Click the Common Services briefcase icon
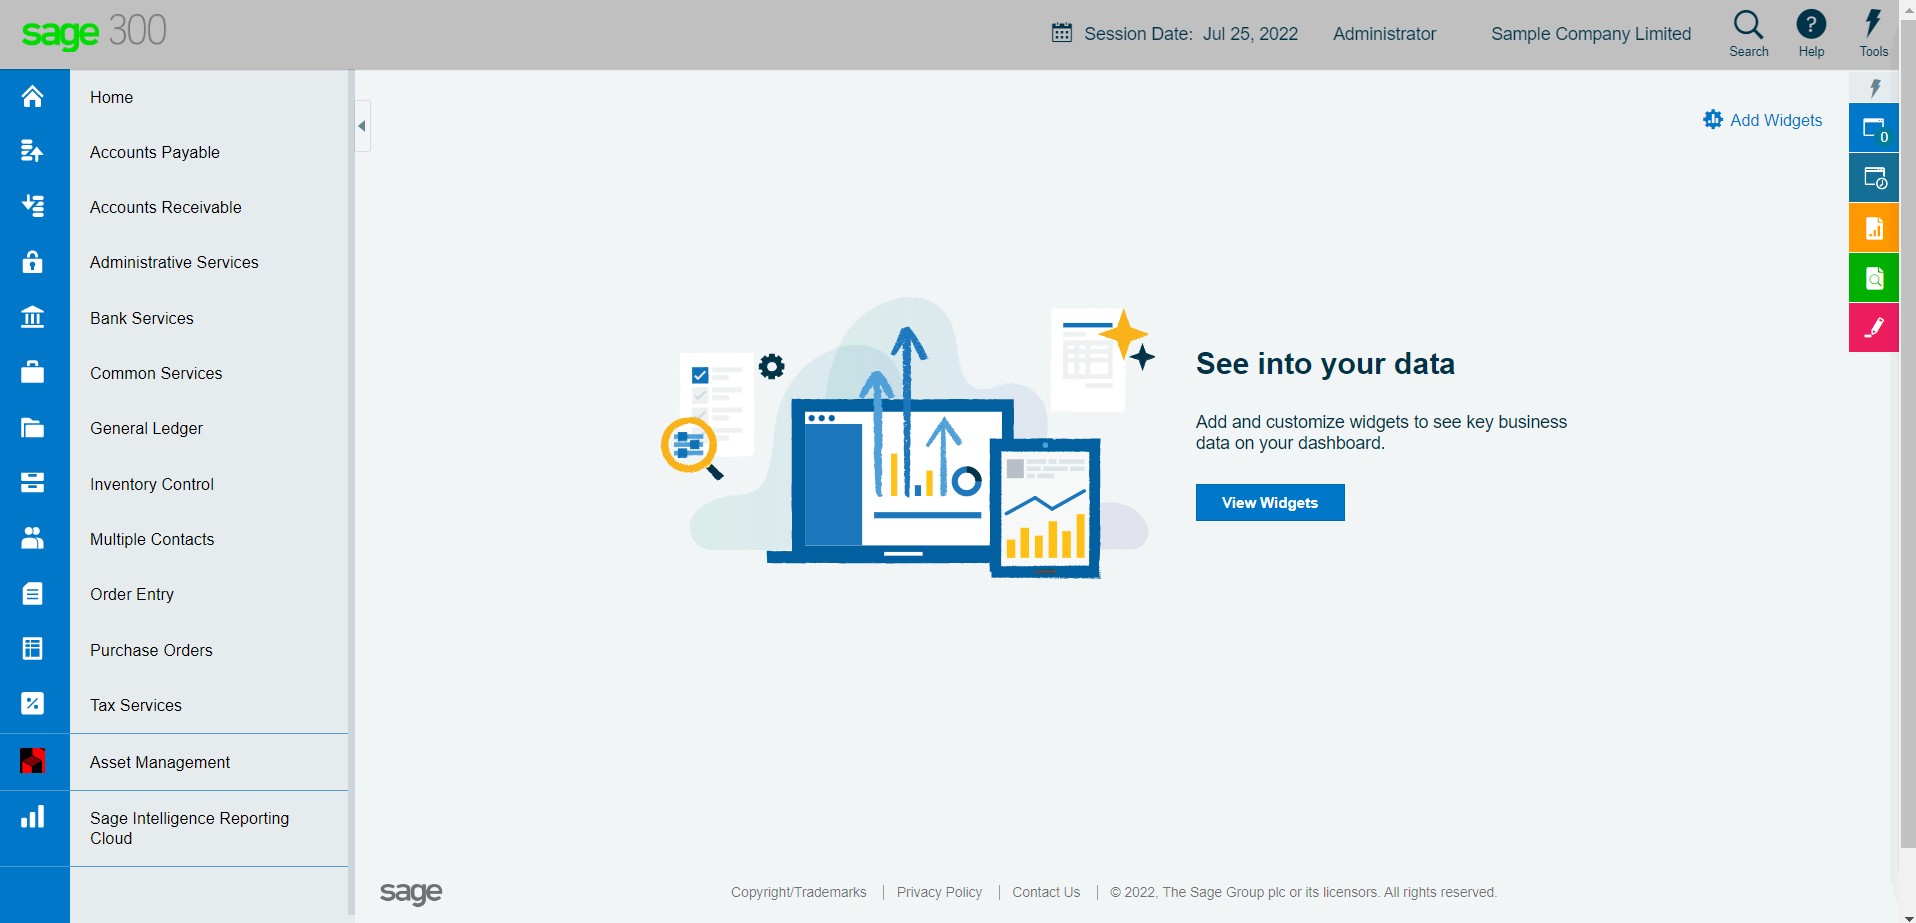Image resolution: width=1916 pixels, height=923 pixels. (33, 372)
